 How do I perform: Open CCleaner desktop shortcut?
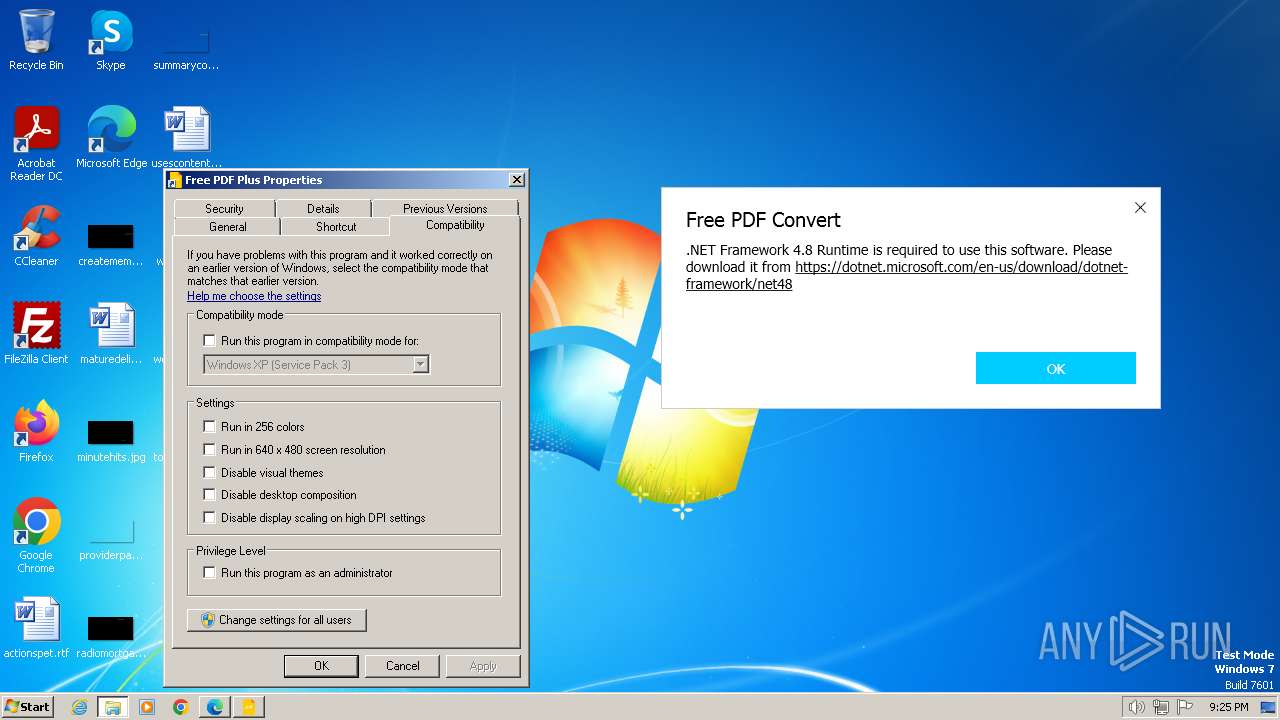(x=36, y=235)
